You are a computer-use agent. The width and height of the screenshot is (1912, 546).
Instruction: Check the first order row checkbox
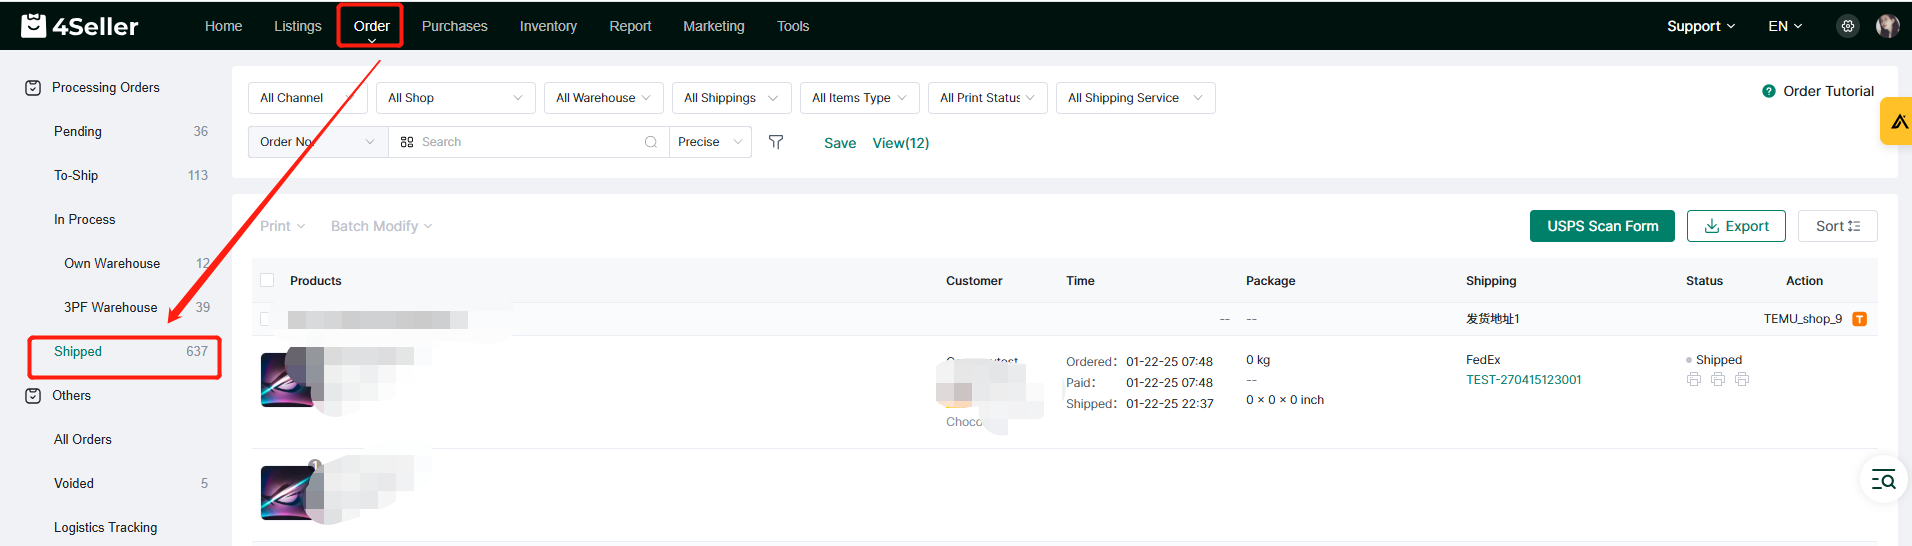pyautogui.click(x=266, y=319)
